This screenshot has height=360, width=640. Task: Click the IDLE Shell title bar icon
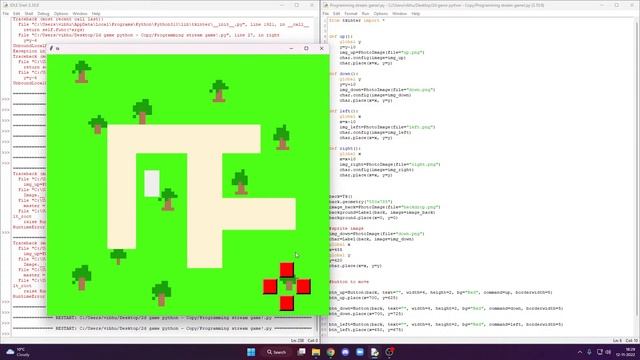(6, 5)
